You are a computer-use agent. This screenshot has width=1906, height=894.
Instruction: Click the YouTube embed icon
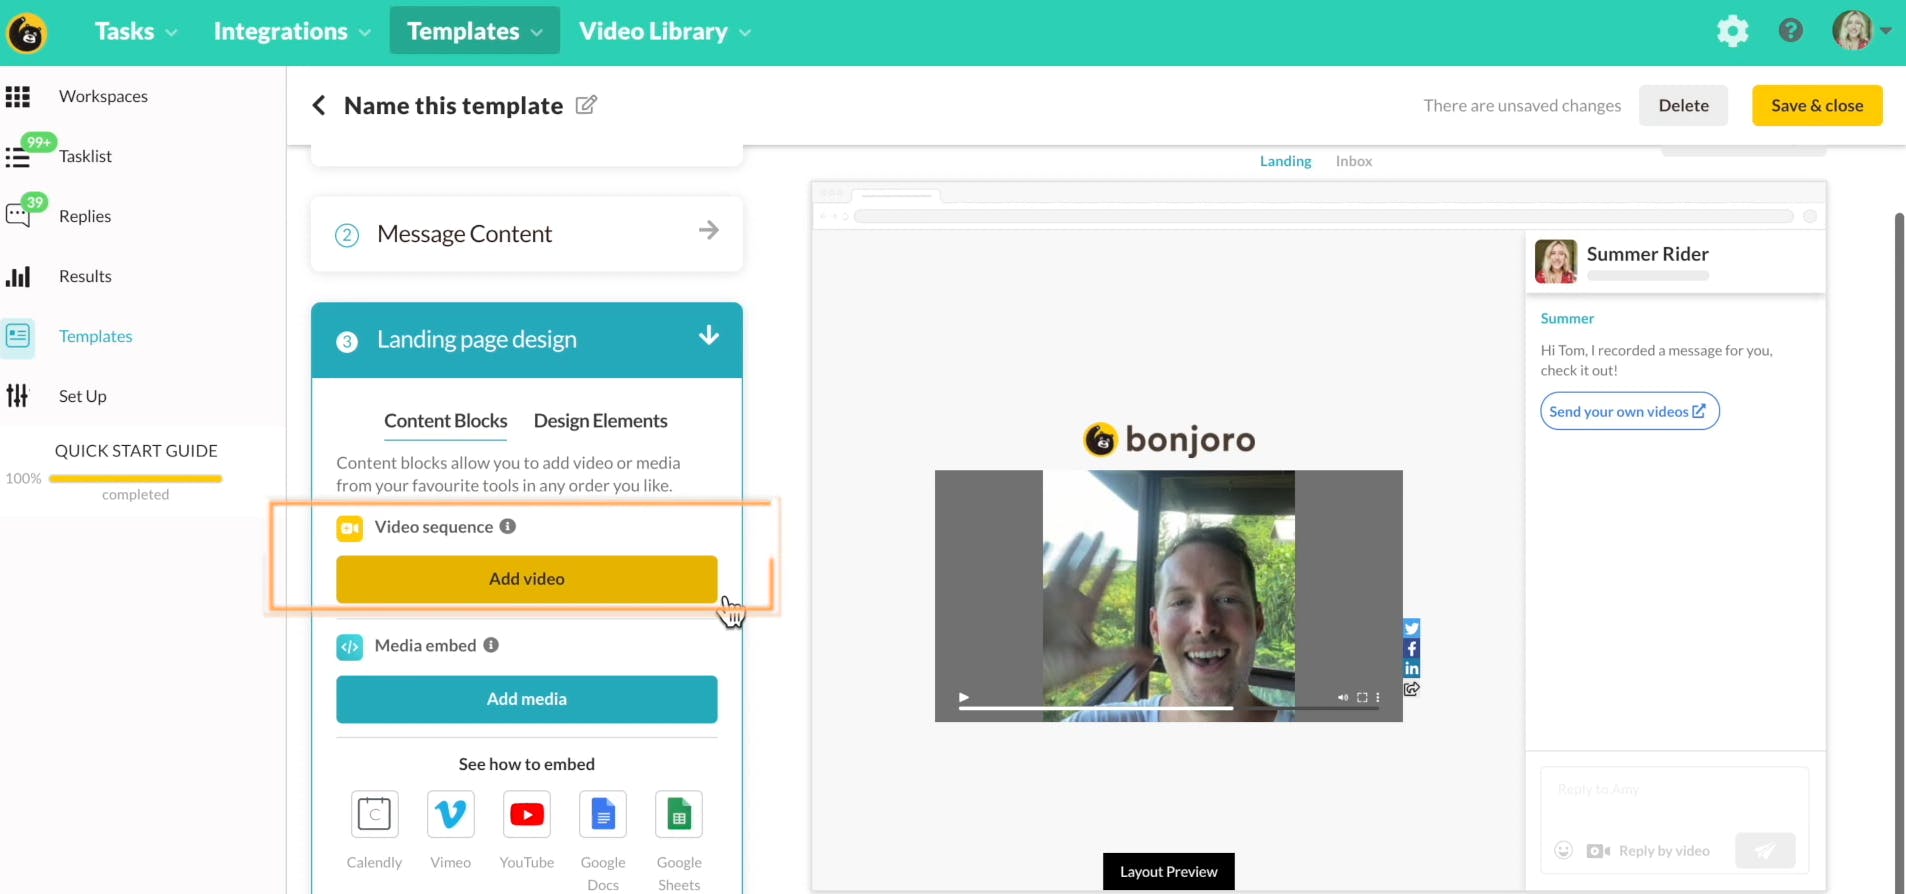(x=527, y=814)
